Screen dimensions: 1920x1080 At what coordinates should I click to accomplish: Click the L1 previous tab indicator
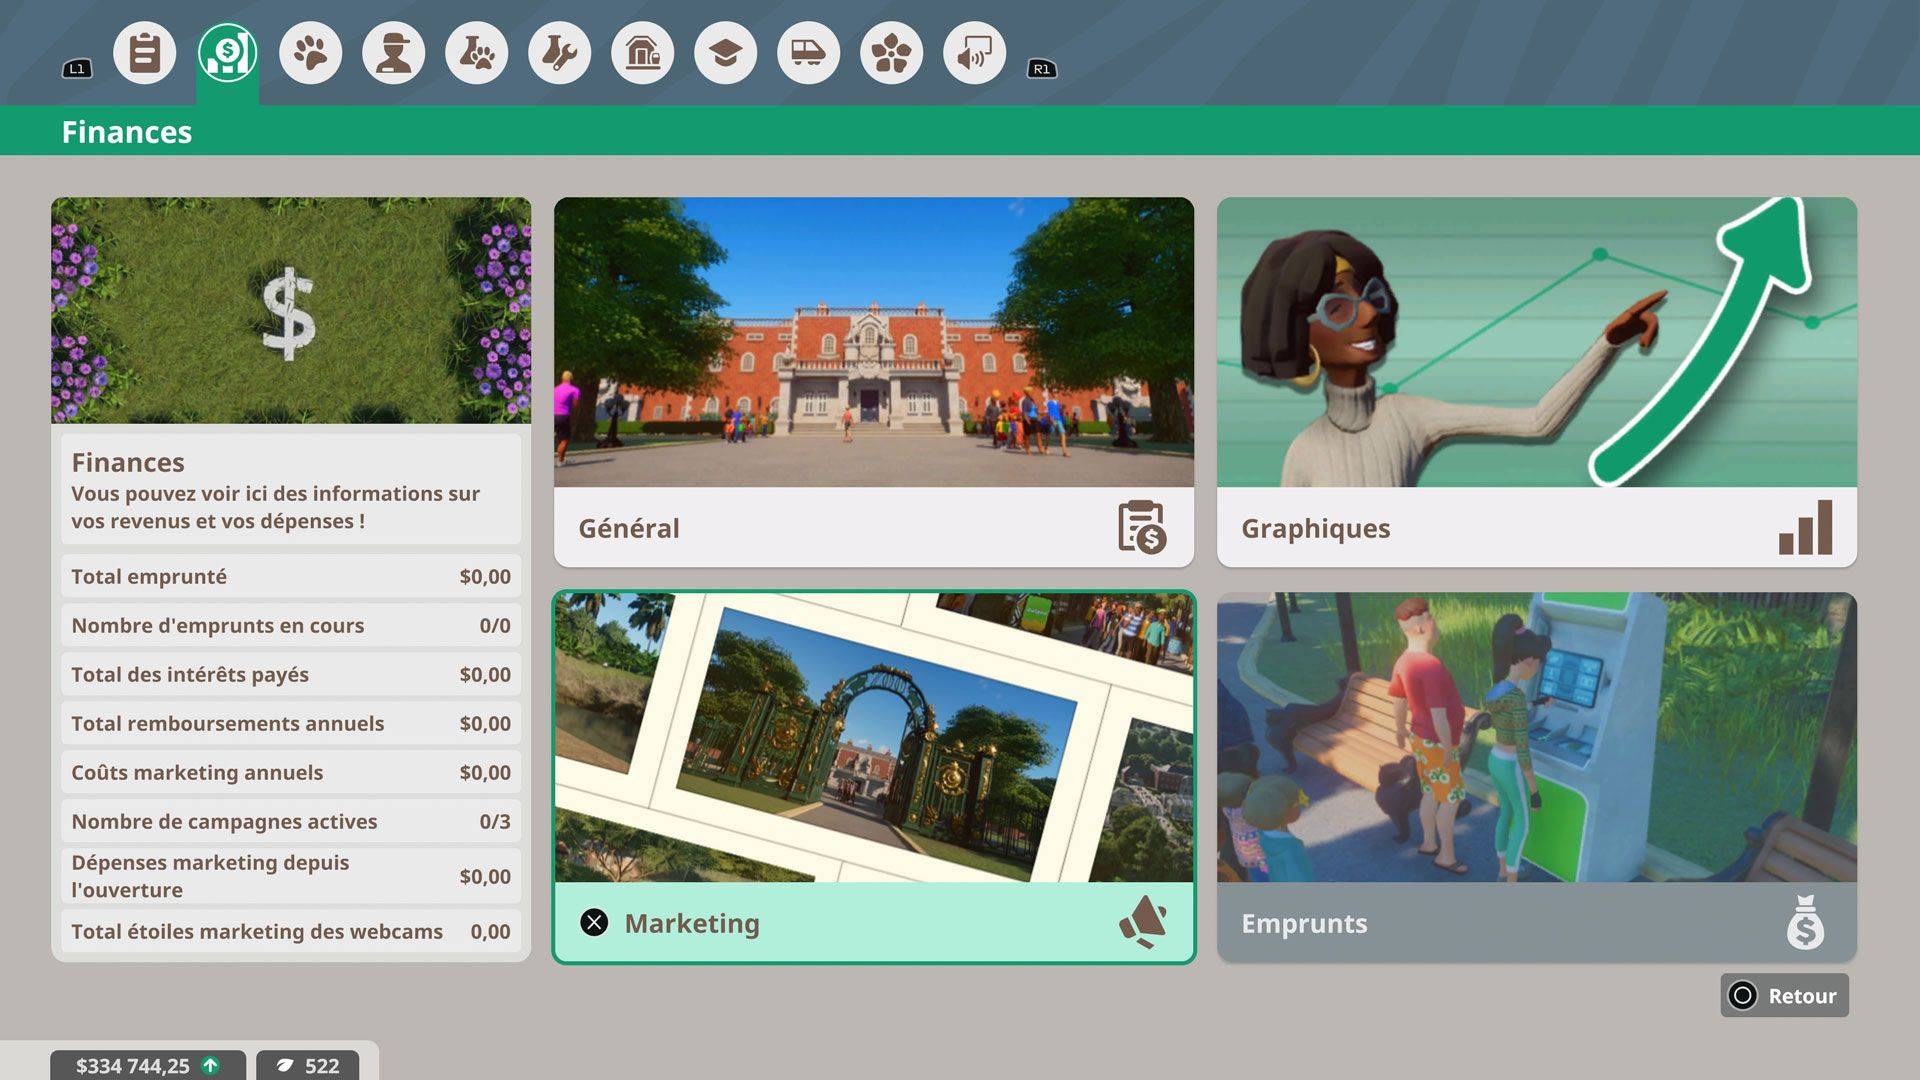point(77,69)
